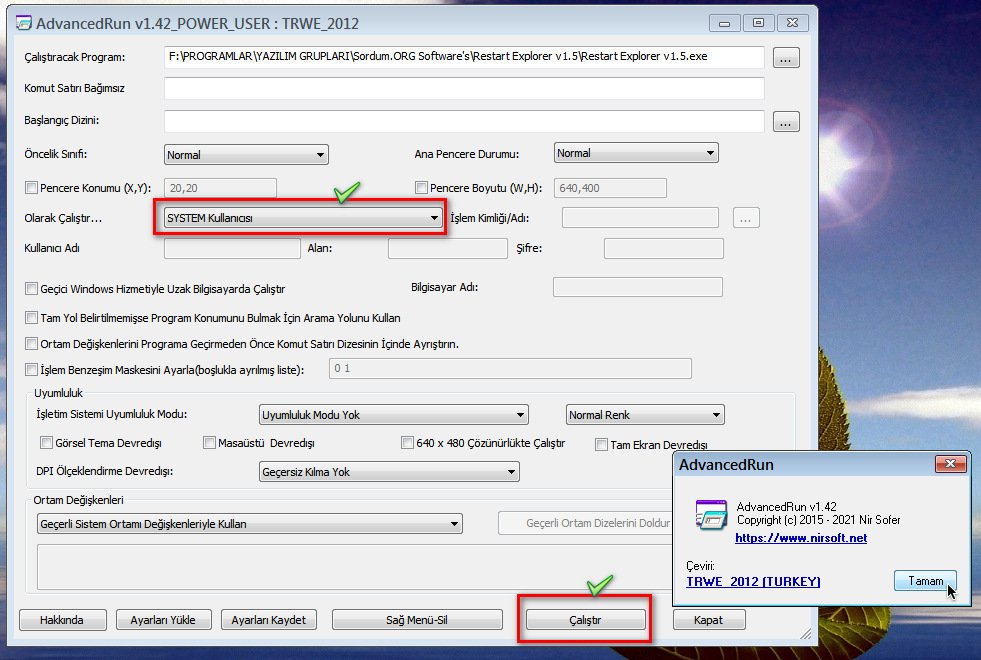Open the nirsoft.net link
The image size is (981, 660).
point(801,538)
